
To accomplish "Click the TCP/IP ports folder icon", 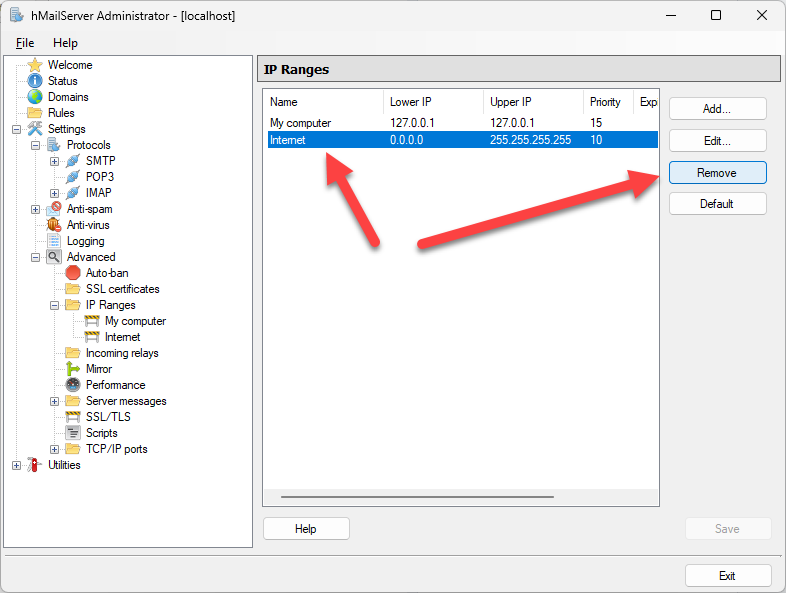I will (73, 449).
